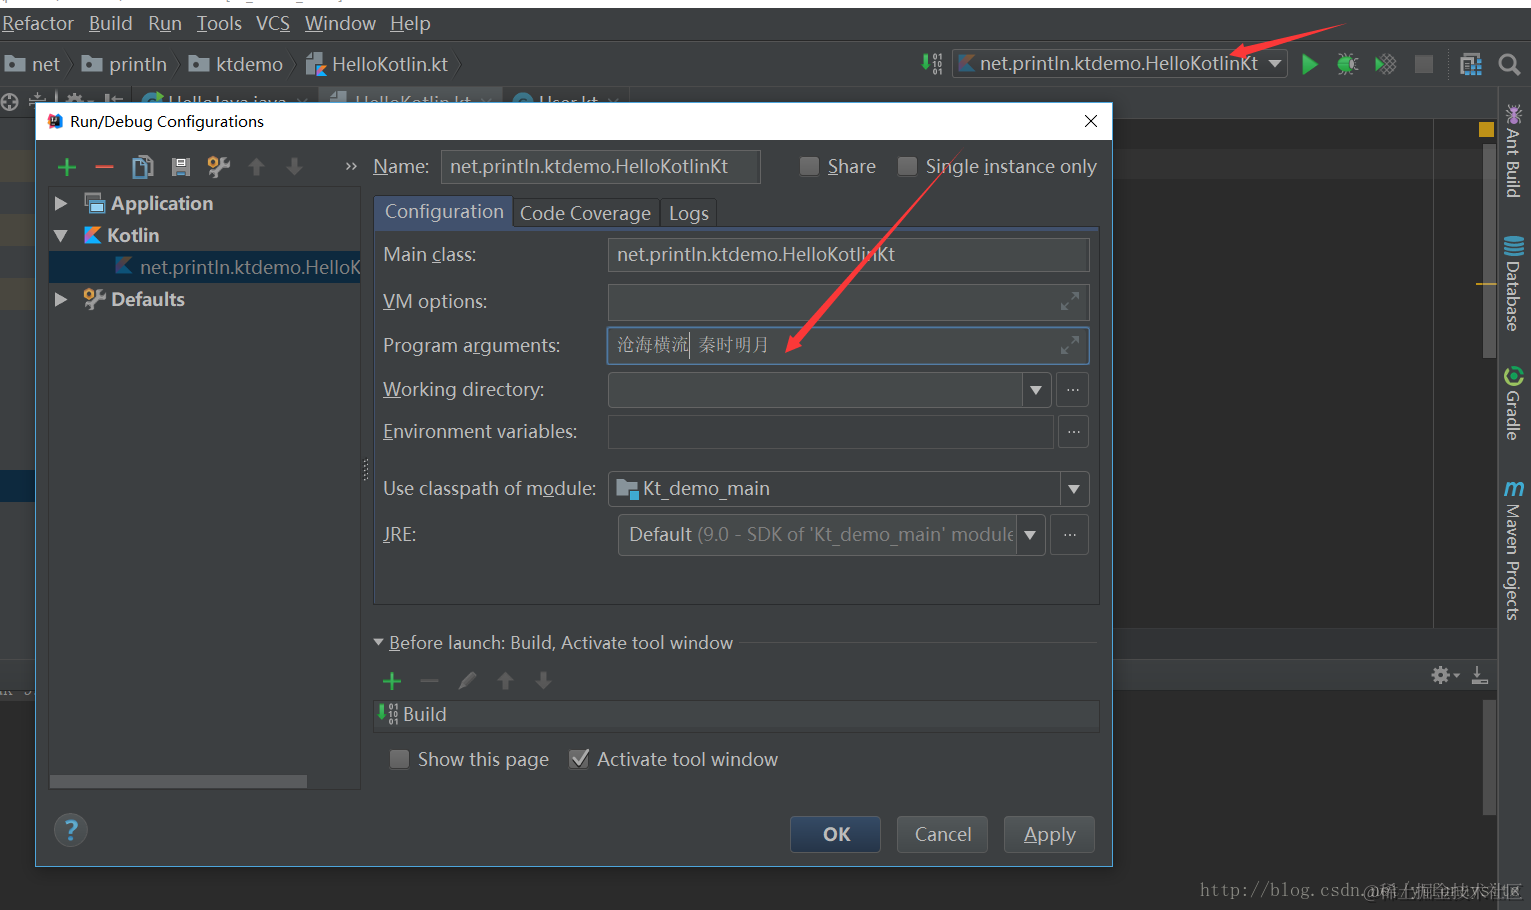Uncheck Activate tool window

[x=578, y=759]
